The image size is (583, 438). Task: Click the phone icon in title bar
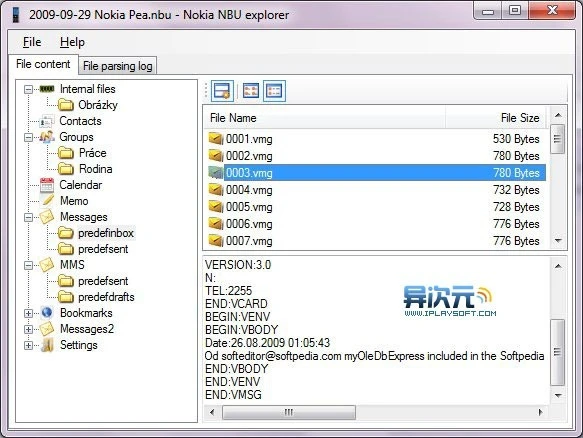click(16, 15)
